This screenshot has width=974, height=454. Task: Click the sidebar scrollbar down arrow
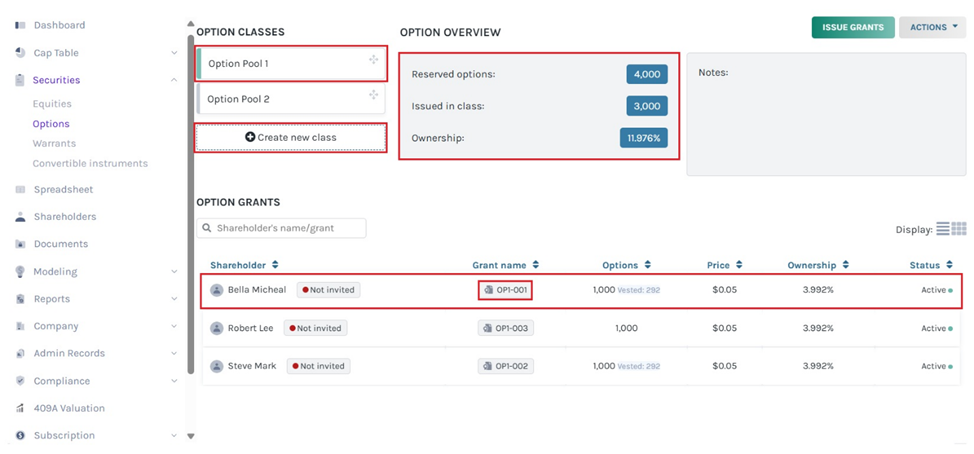pos(191,435)
